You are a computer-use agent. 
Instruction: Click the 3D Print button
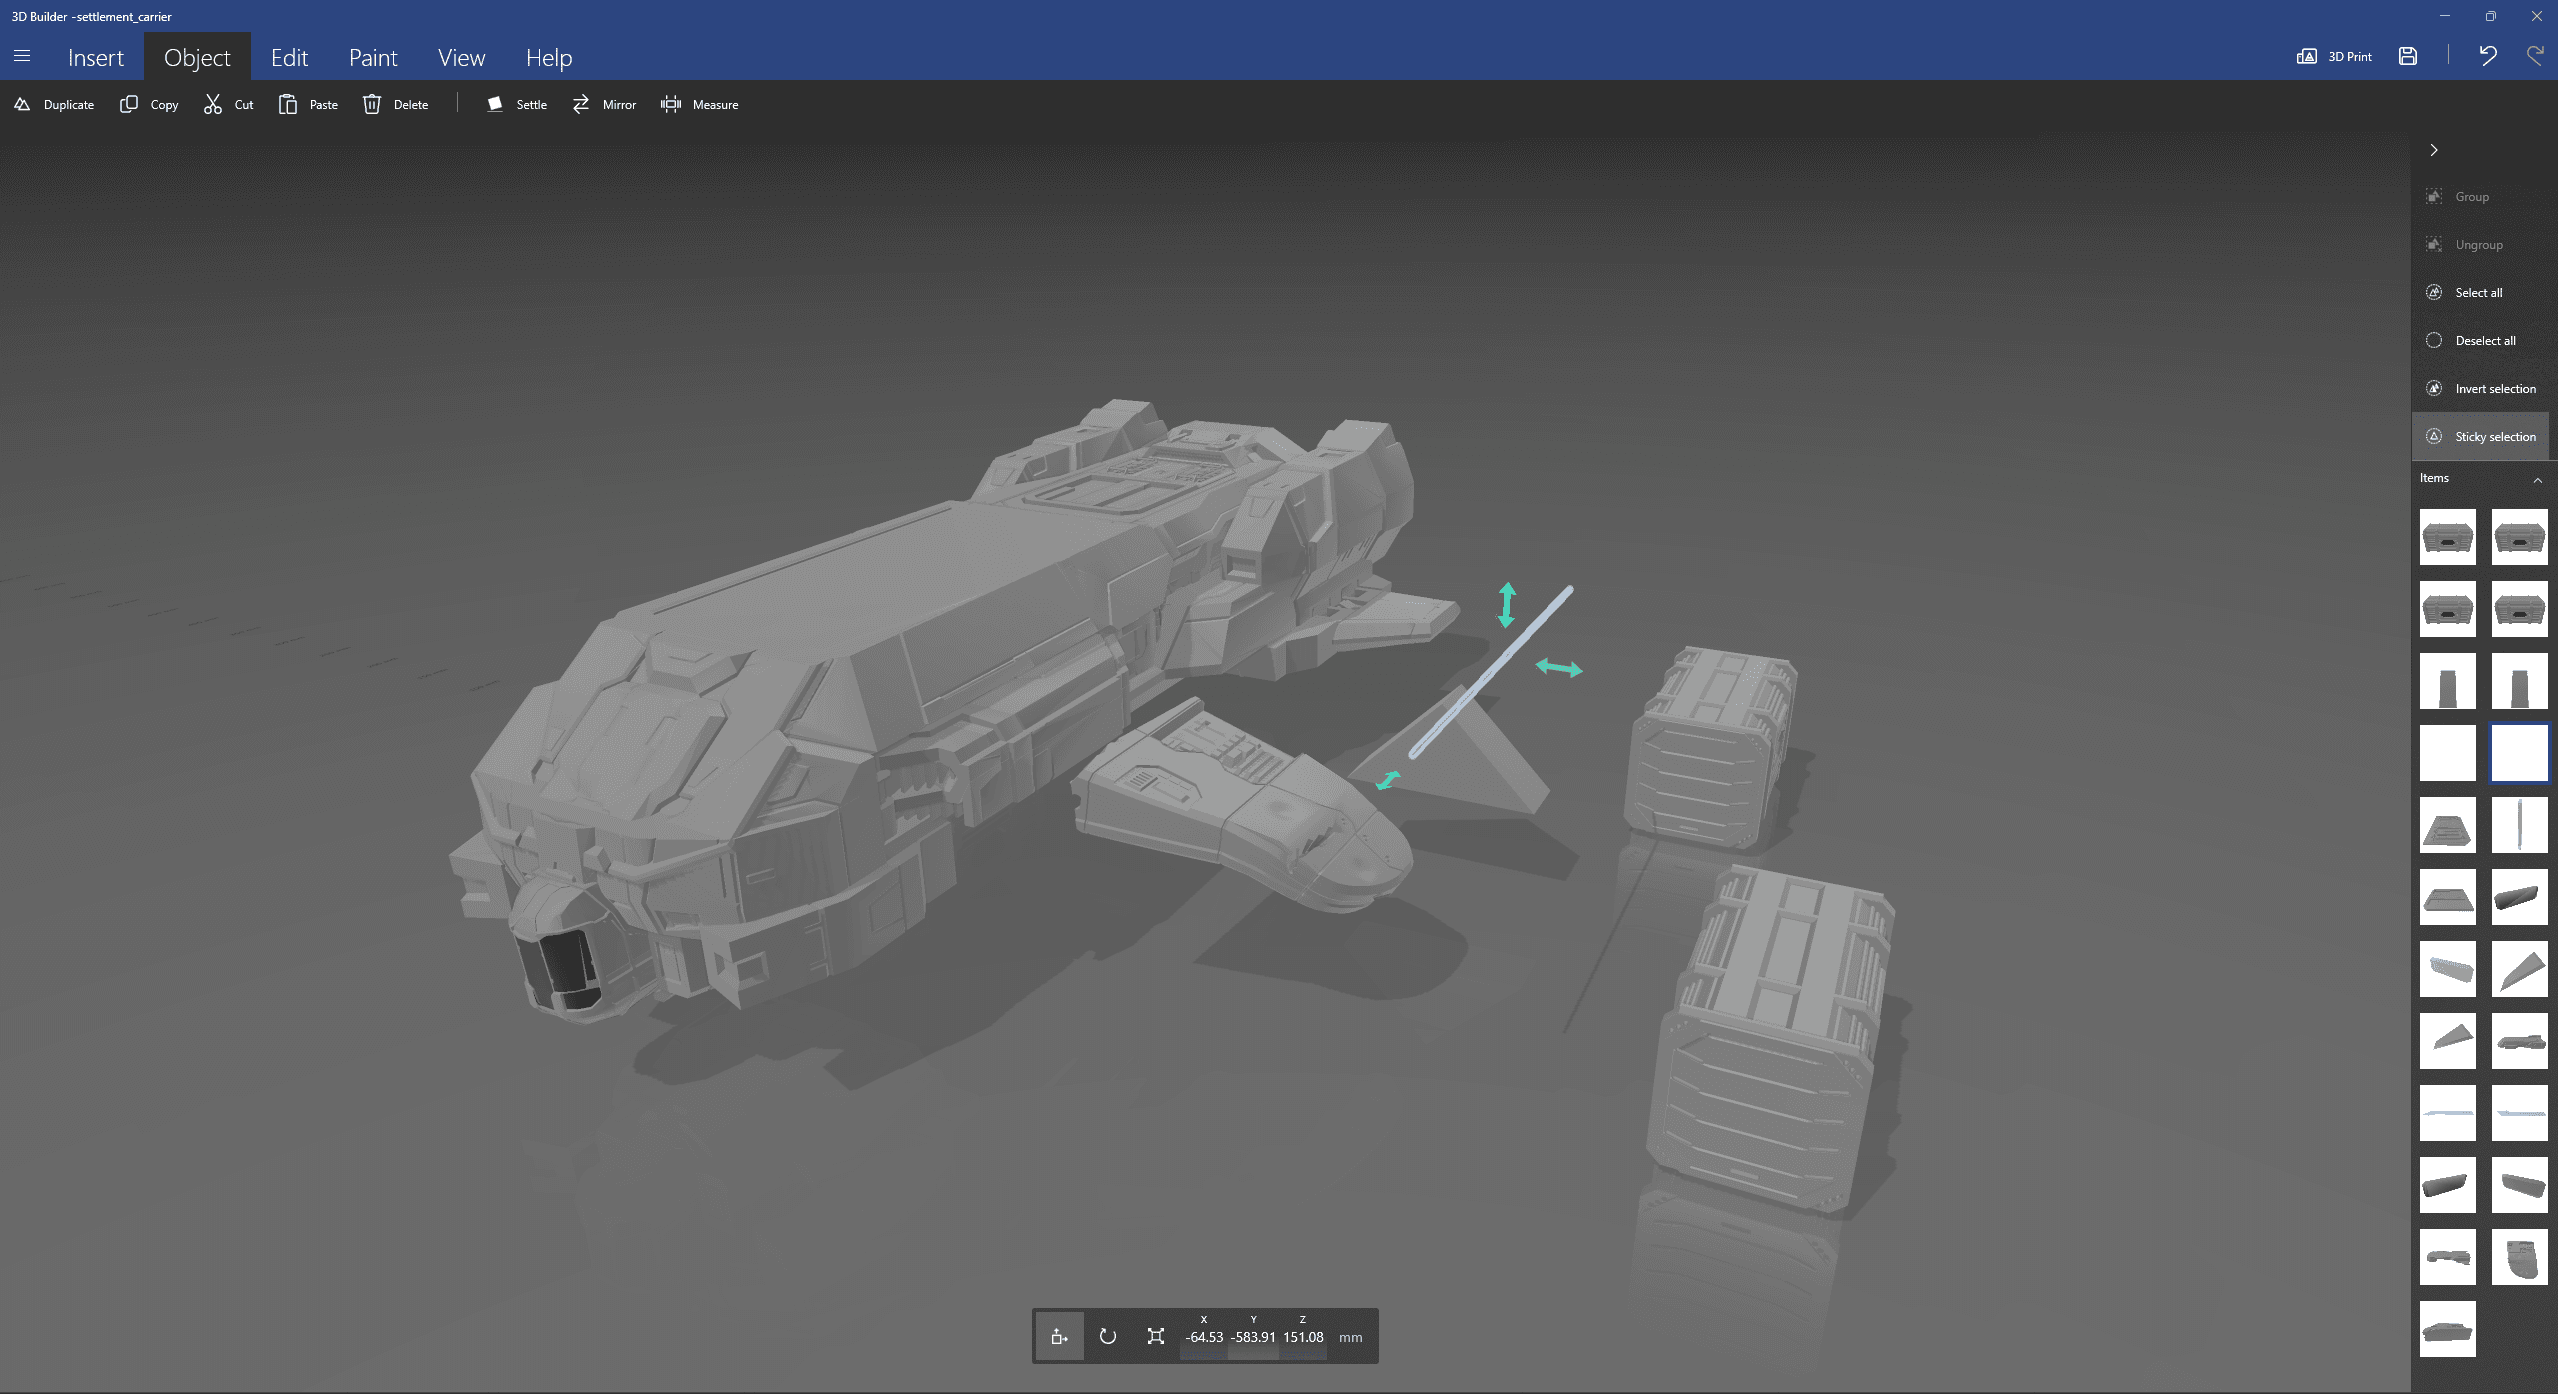(2335, 56)
